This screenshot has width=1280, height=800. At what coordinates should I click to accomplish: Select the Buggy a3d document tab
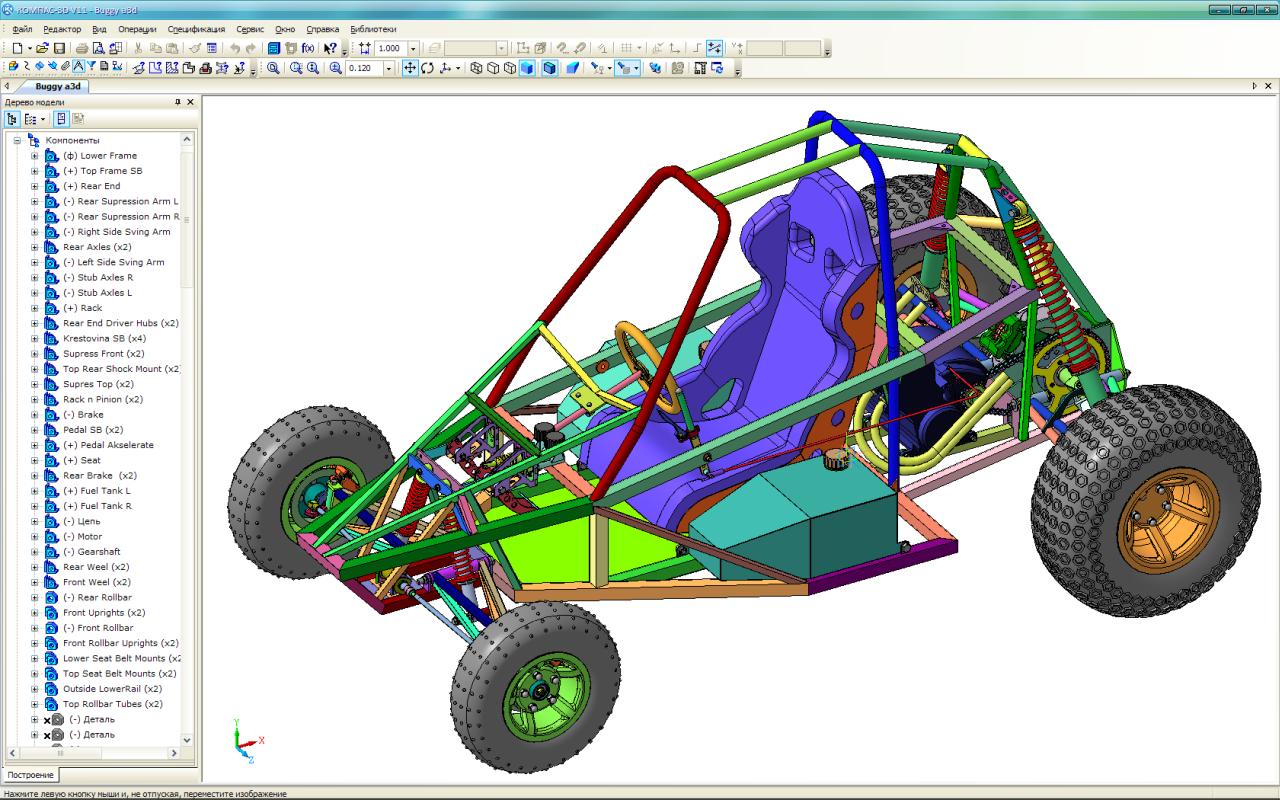[x=58, y=86]
